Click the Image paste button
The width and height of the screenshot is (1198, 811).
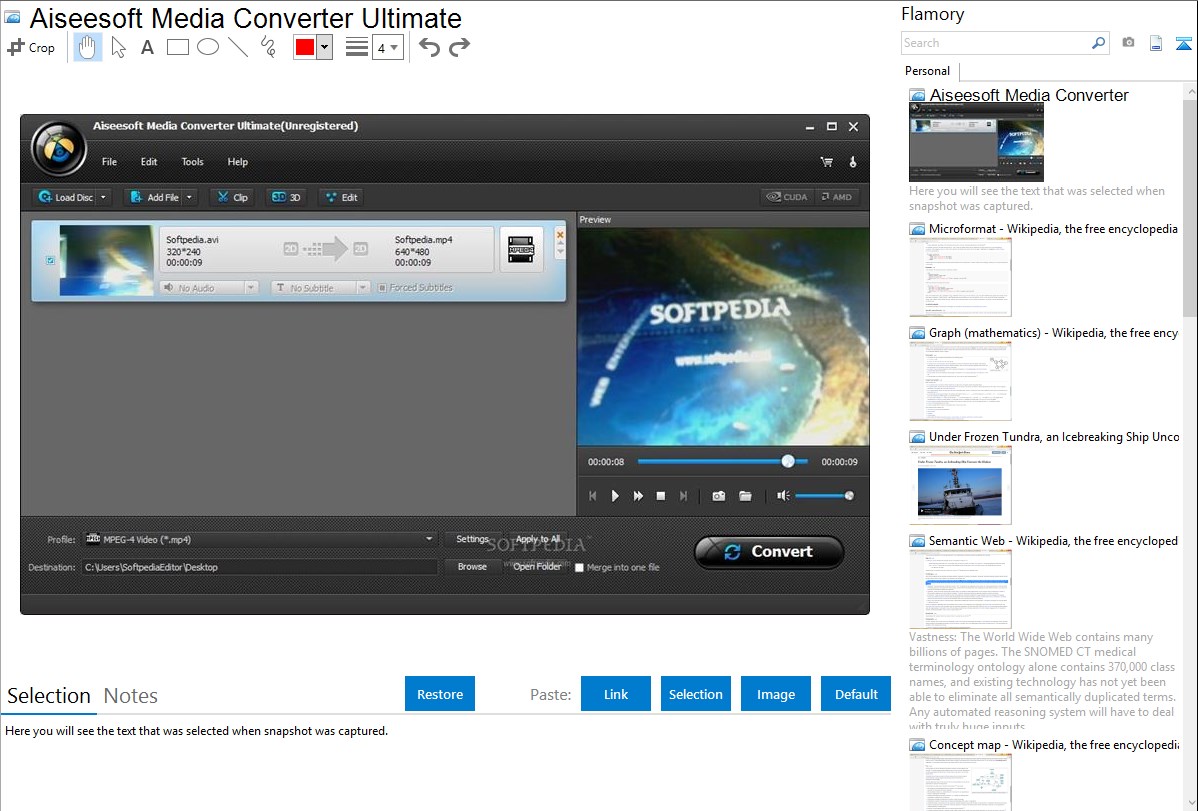[775, 694]
